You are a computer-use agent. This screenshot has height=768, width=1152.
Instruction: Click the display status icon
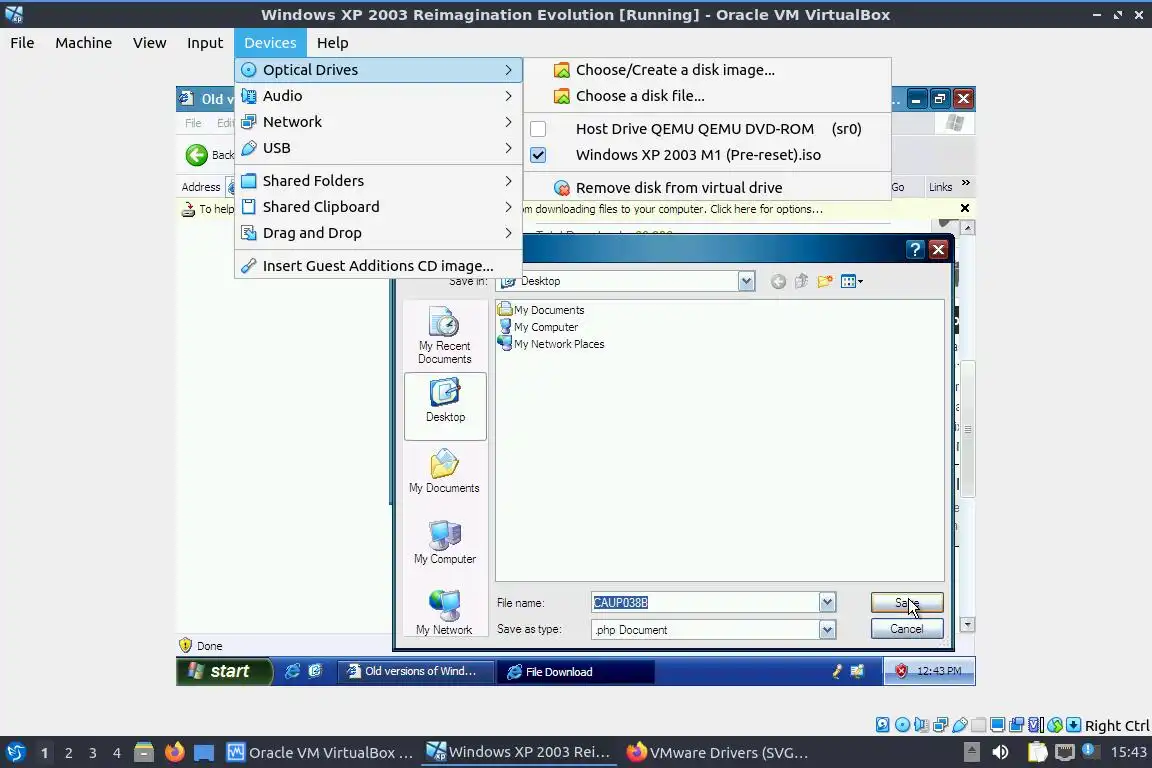pyautogui.click(x=998, y=725)
